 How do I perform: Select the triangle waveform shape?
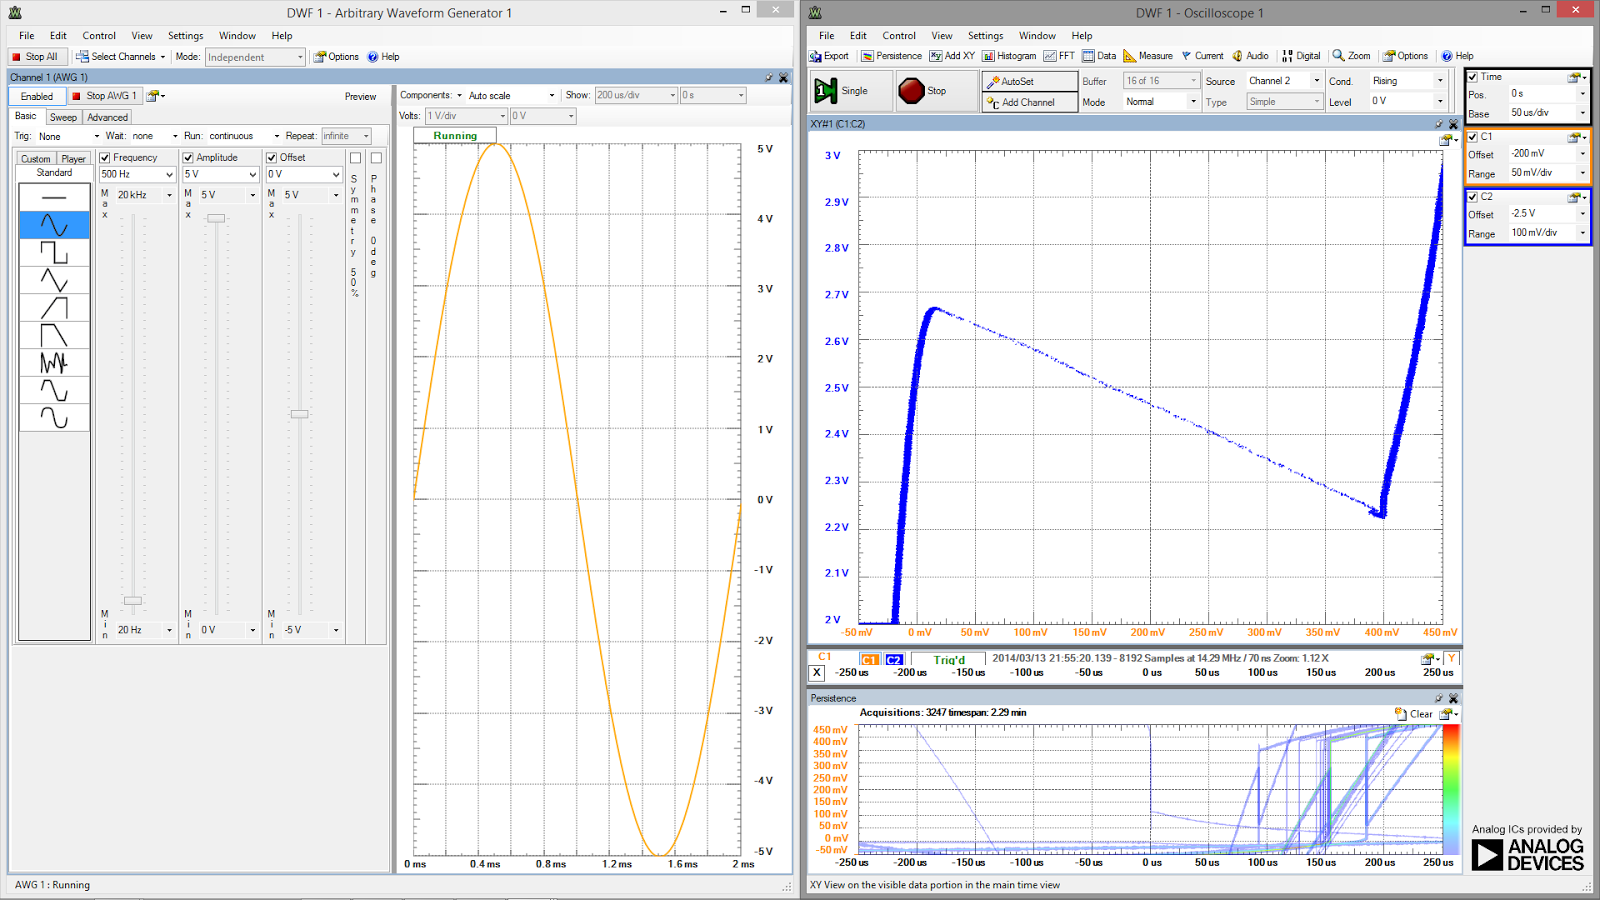(54, 280)
